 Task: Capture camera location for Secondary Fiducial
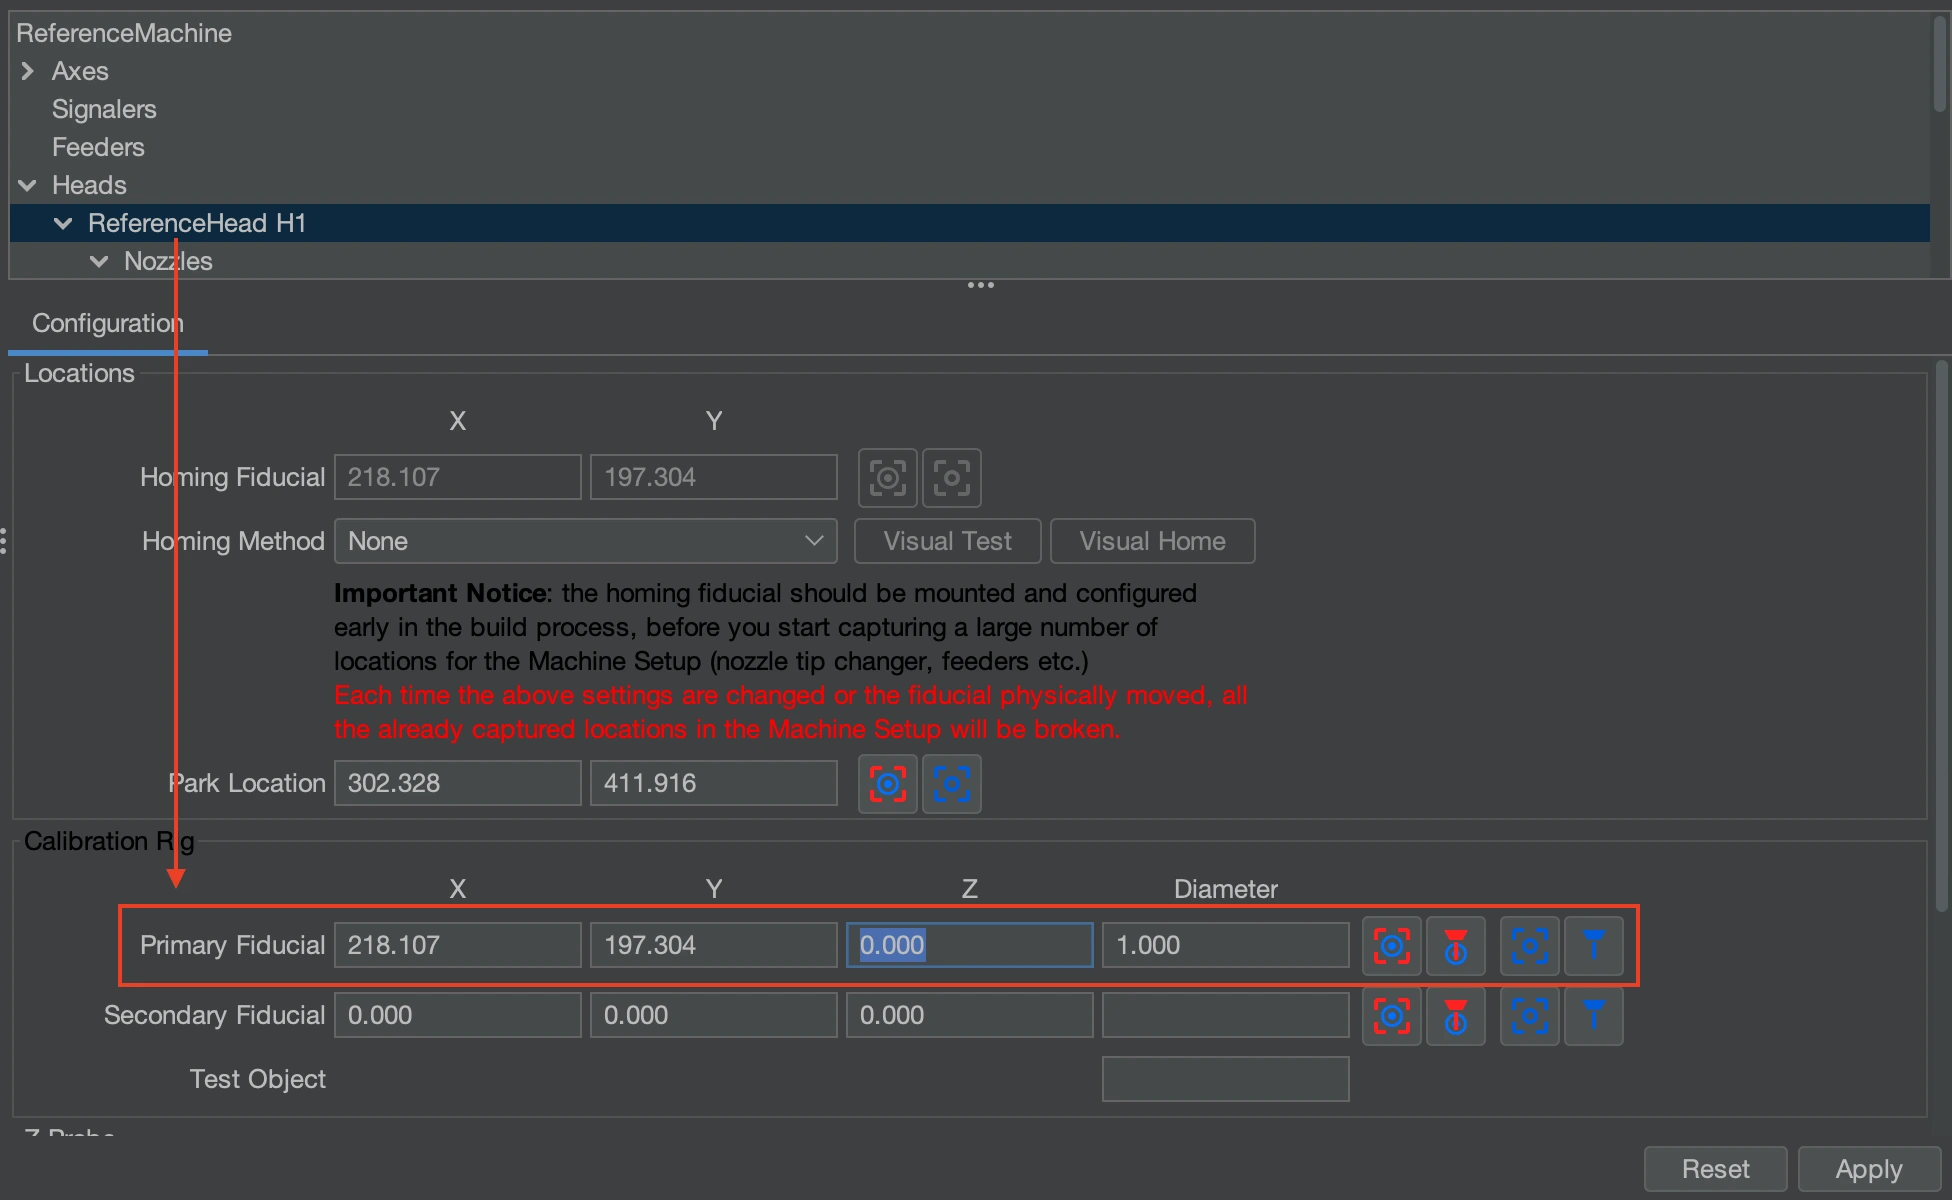pyautogui.click(x=1391, y=1016)
